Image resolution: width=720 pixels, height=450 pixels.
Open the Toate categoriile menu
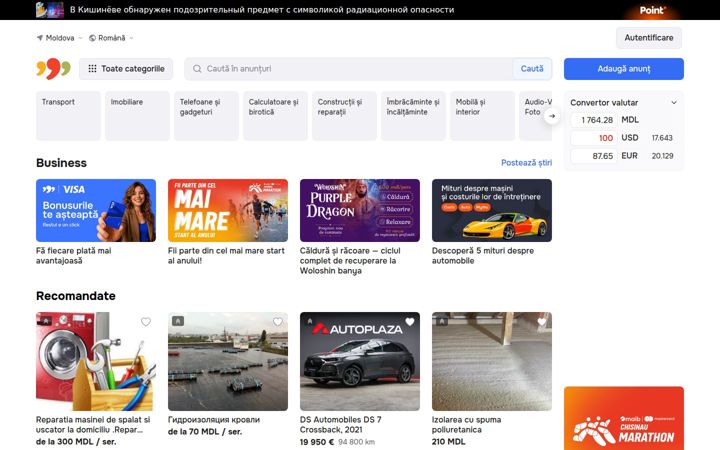click(126, 69)
